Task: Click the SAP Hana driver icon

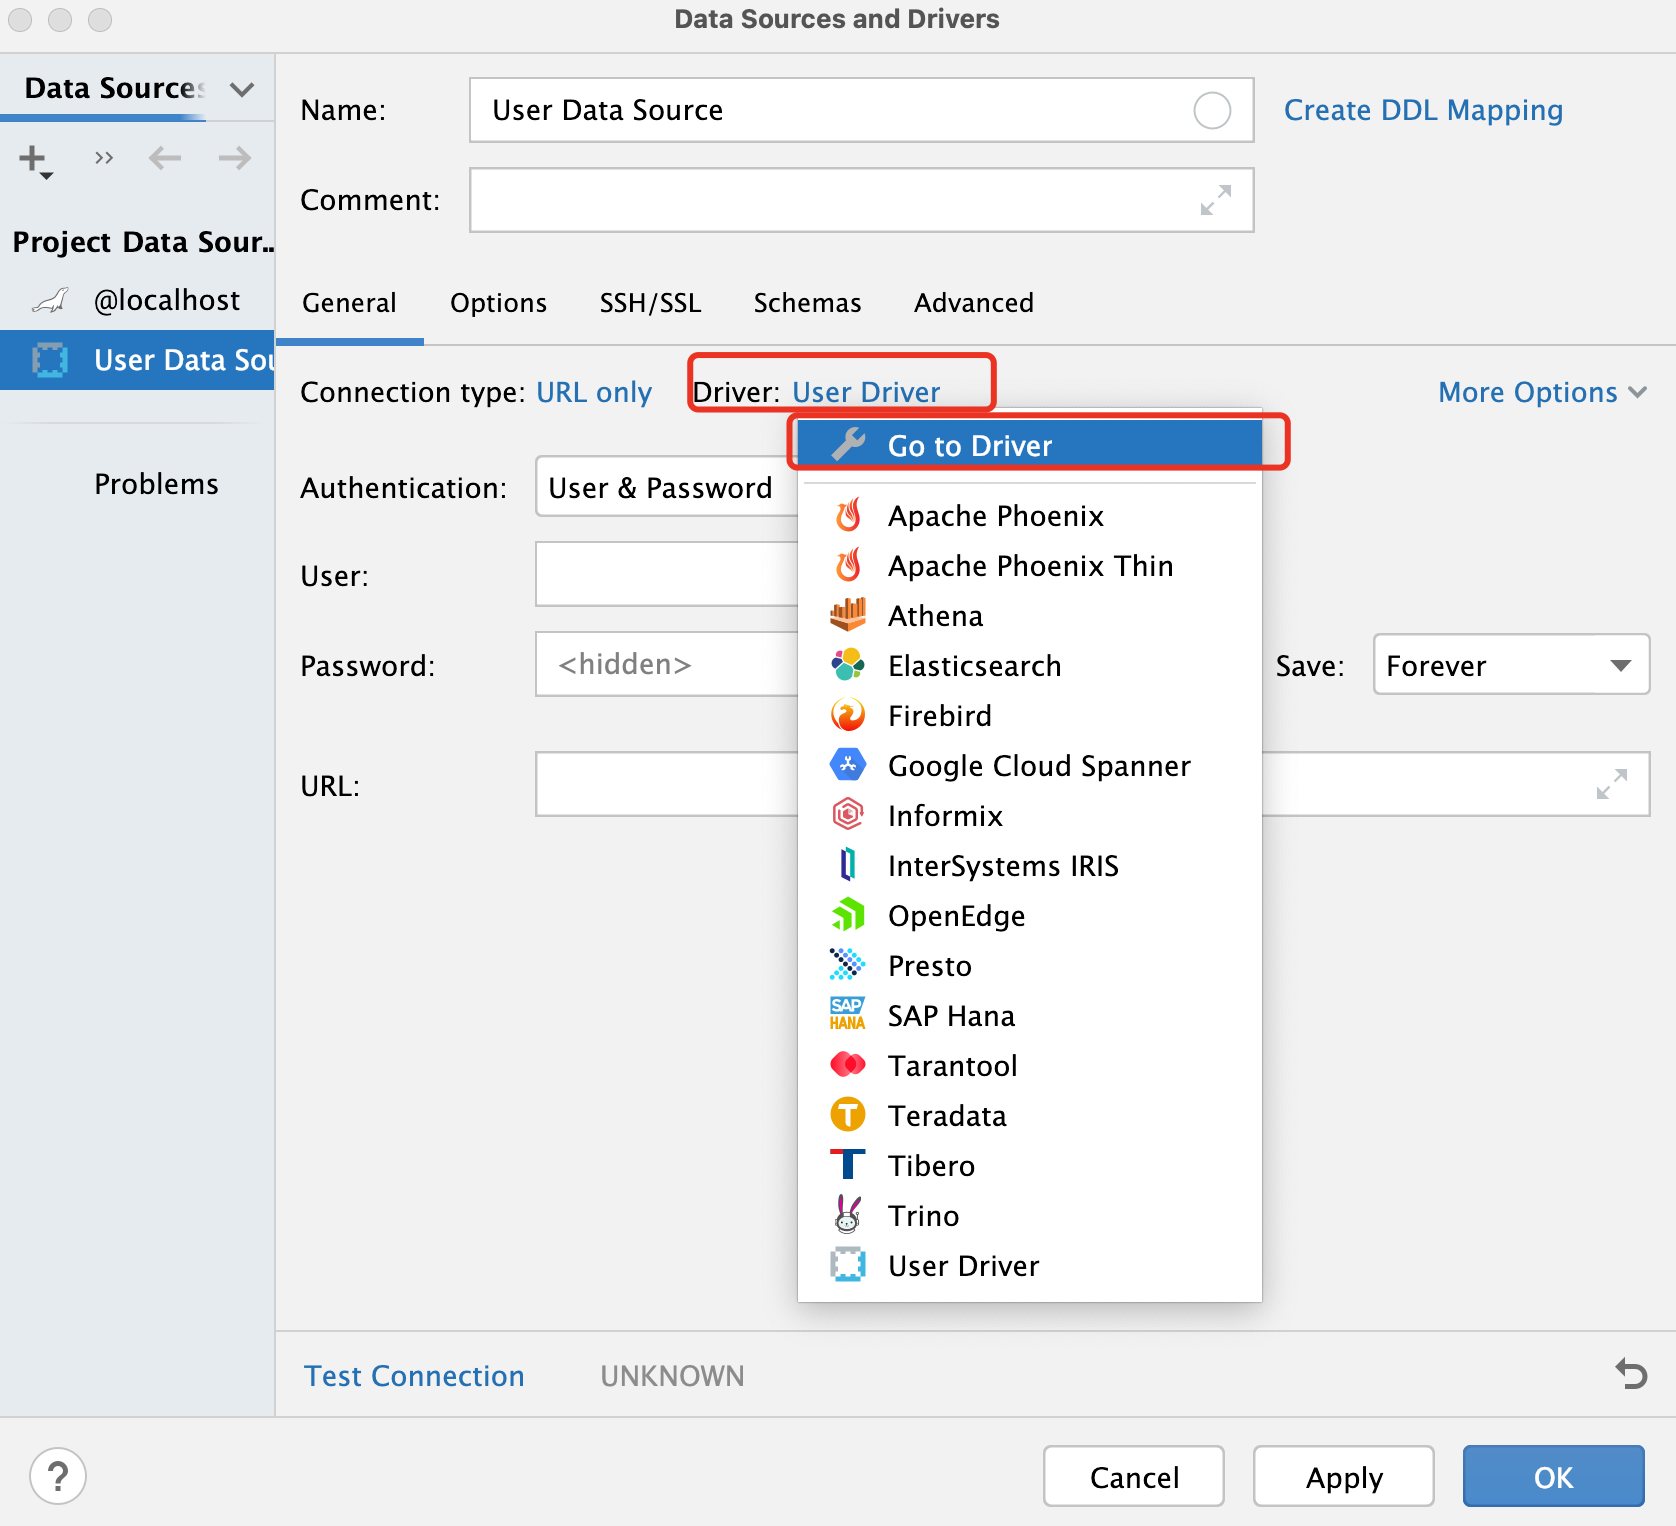Action: [x=848, y=1015]
